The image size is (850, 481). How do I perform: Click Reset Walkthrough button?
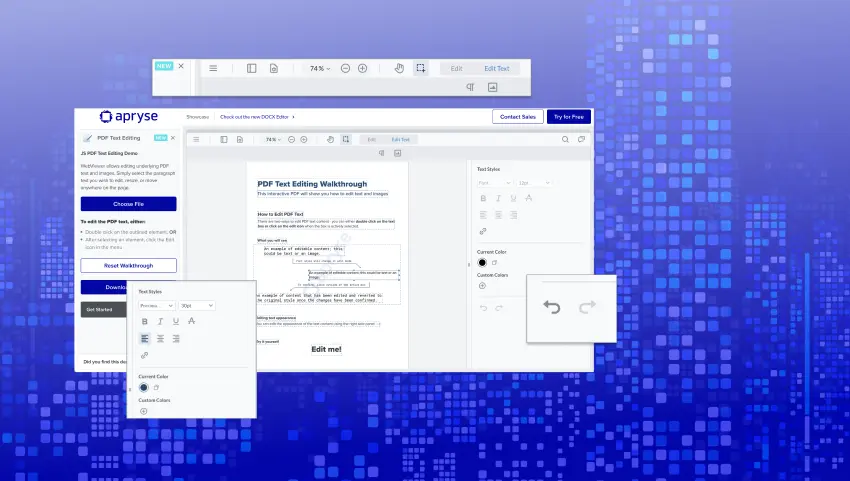coord(128,266)
